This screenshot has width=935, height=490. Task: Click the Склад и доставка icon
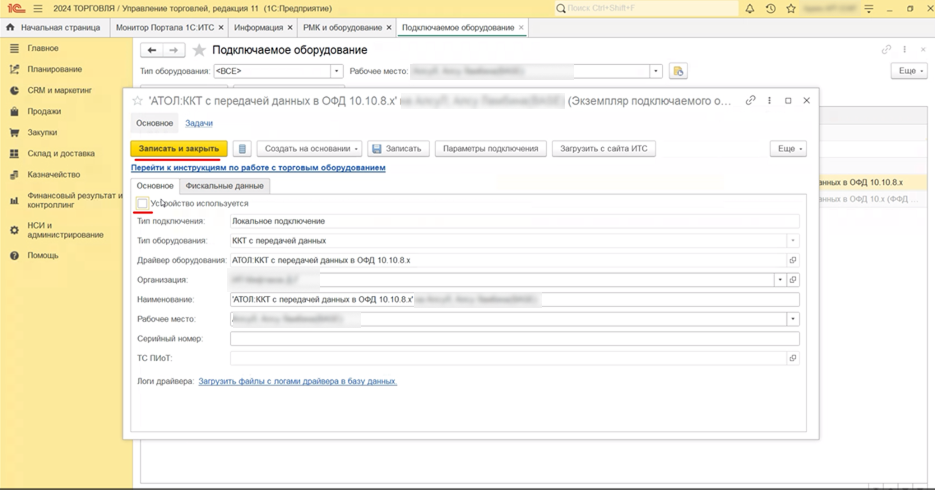[x=14, y=153]
